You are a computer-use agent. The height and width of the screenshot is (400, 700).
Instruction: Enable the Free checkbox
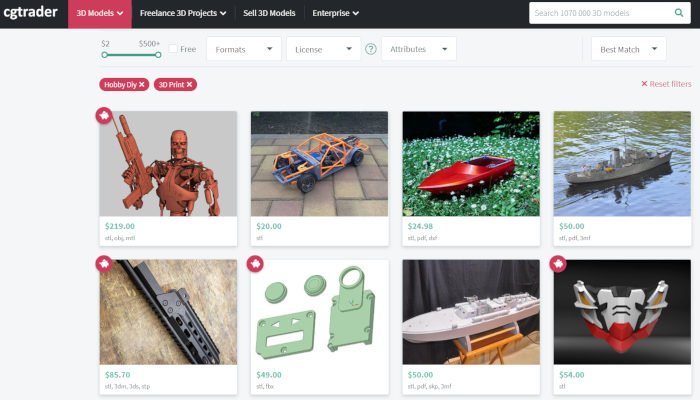click(174, 49)
